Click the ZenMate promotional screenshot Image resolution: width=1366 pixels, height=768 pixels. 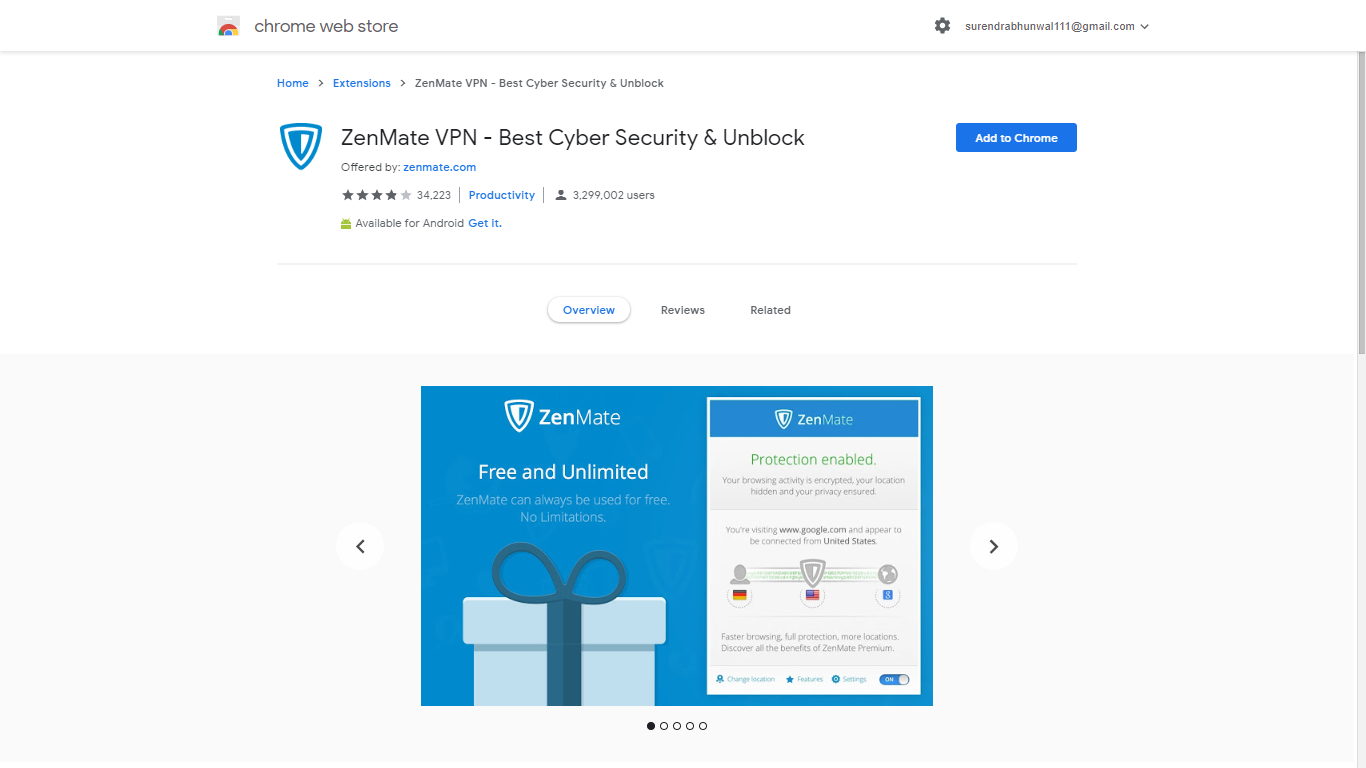coord(677,546)
